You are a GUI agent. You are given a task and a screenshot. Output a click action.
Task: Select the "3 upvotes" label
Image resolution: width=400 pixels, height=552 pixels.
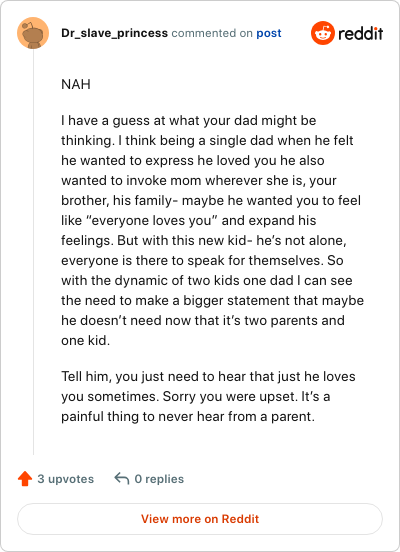point(65,479)
